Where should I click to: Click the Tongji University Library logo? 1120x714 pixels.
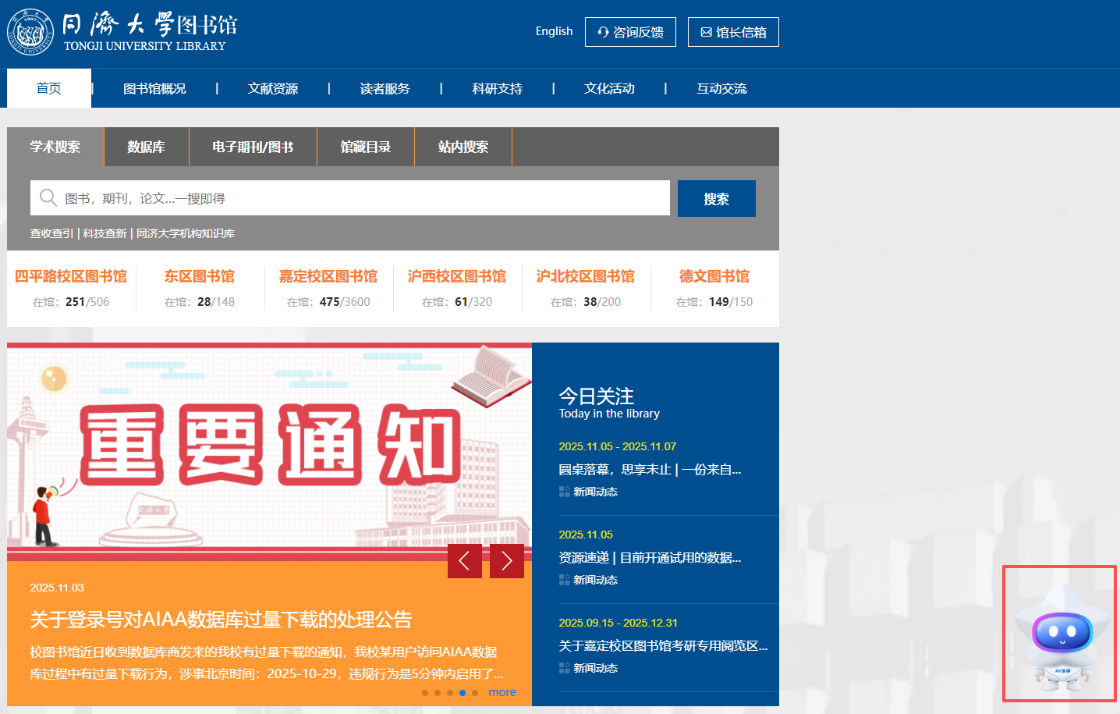[x=122, y=32]
